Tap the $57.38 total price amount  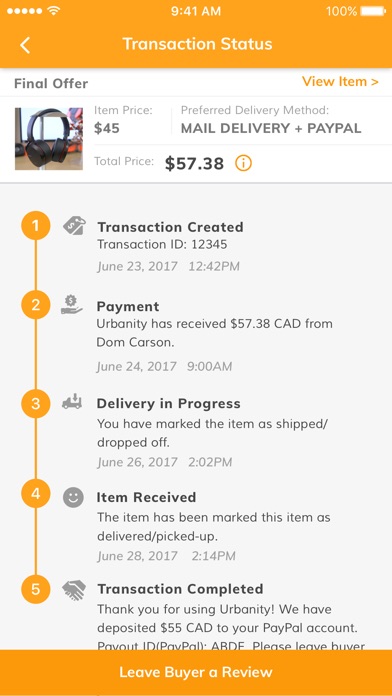tap(194, 163)
